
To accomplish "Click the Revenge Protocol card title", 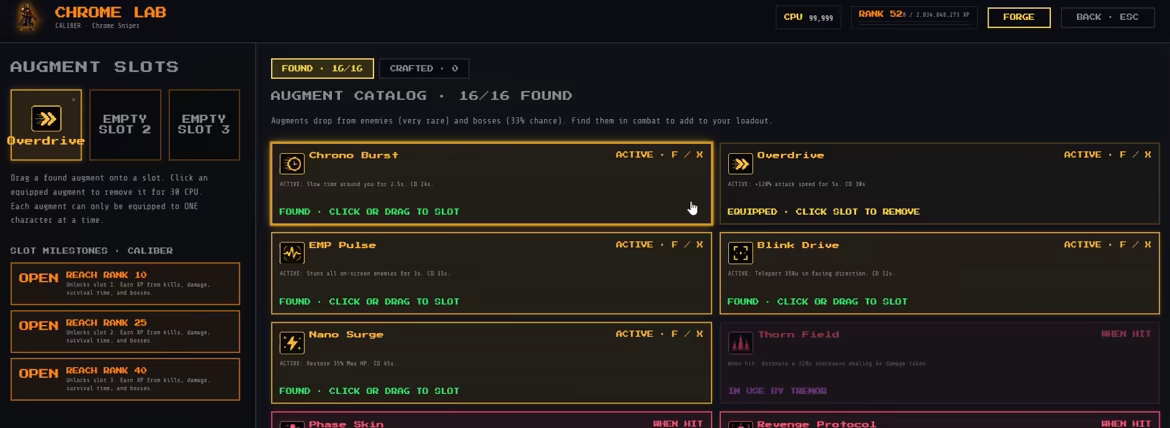I will click(816, 424).
